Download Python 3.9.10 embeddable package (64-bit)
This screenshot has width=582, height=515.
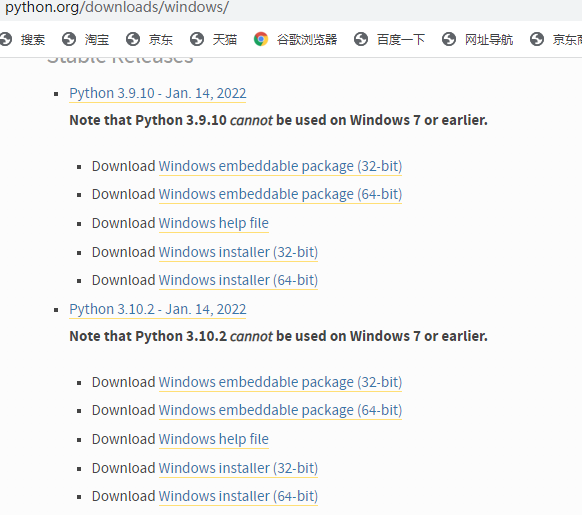click(x=280, y=195)
